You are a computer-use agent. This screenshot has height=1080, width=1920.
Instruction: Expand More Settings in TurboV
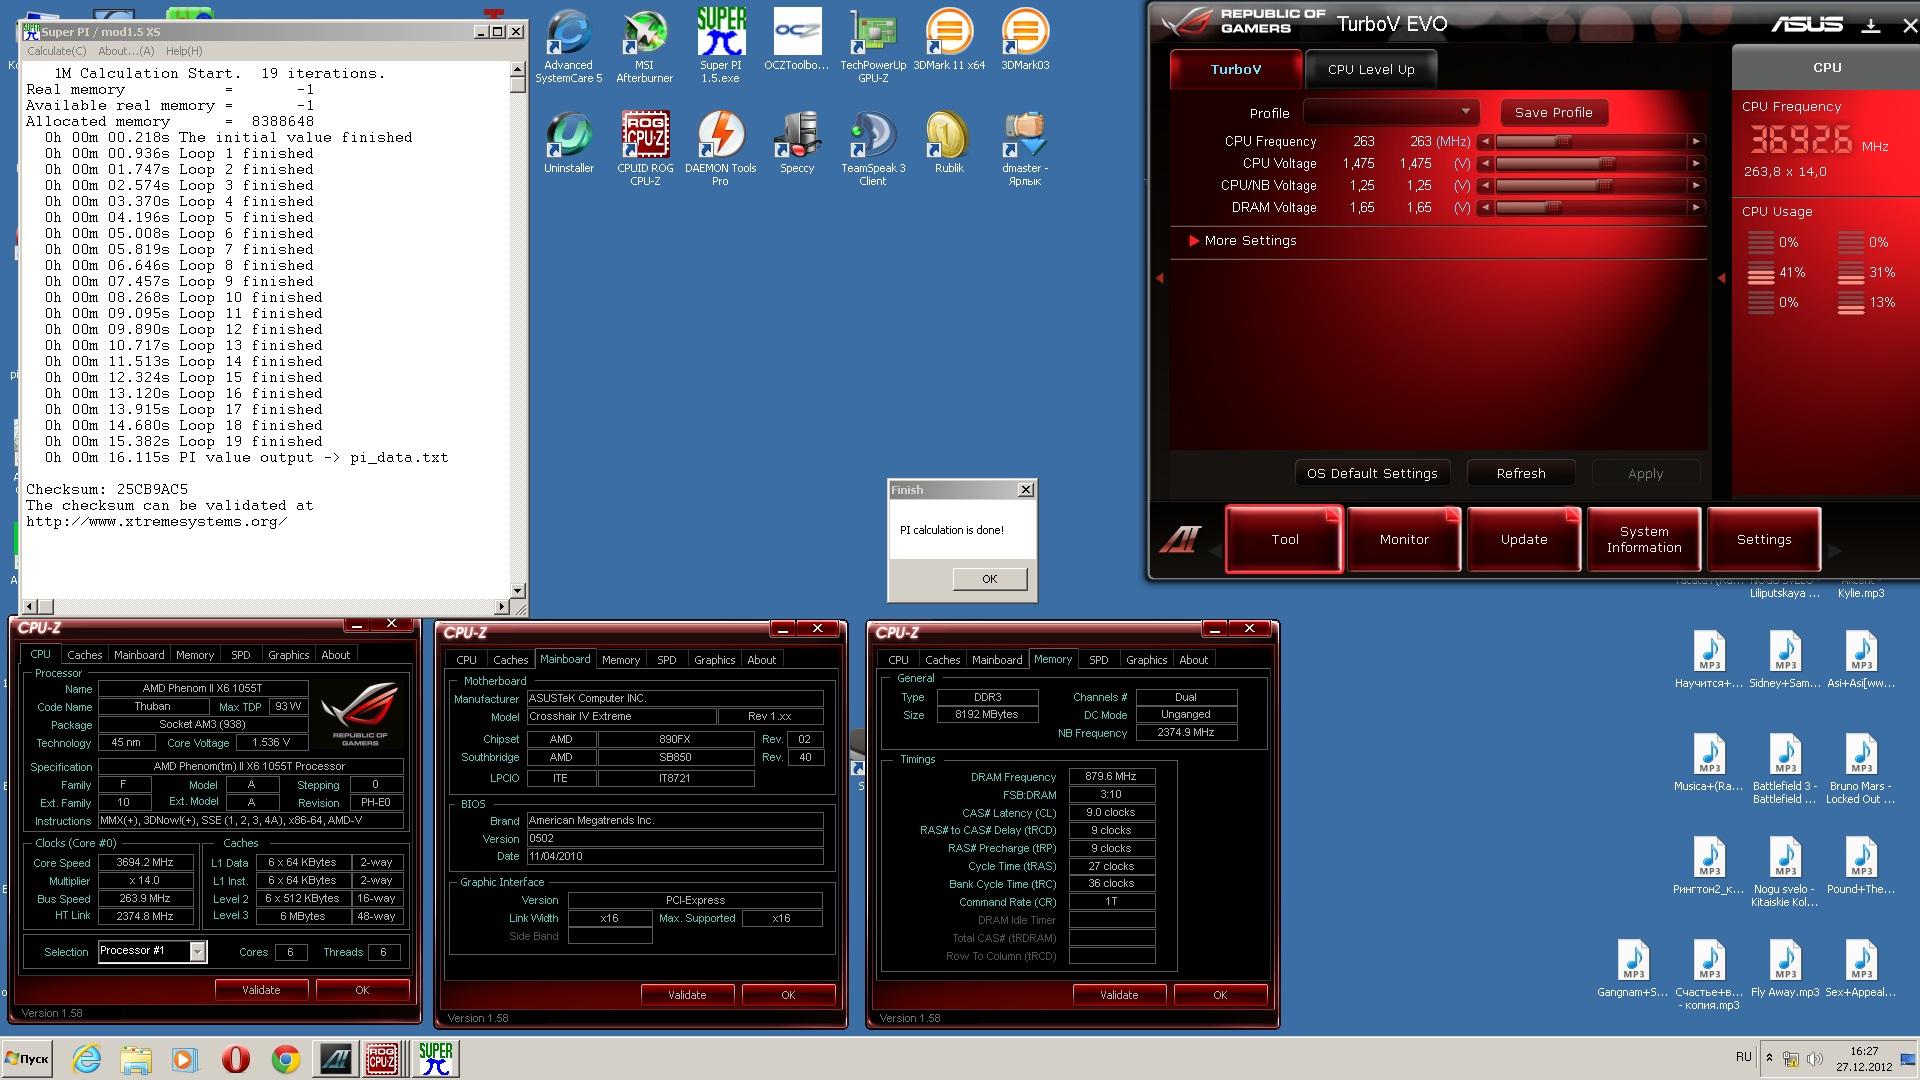[x=1242, y=241]
